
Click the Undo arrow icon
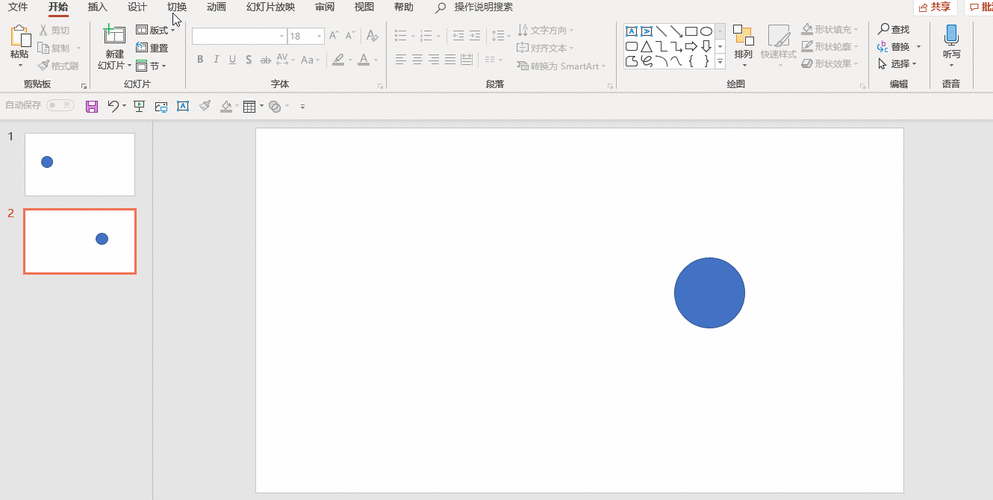click(x=113, y=106)
